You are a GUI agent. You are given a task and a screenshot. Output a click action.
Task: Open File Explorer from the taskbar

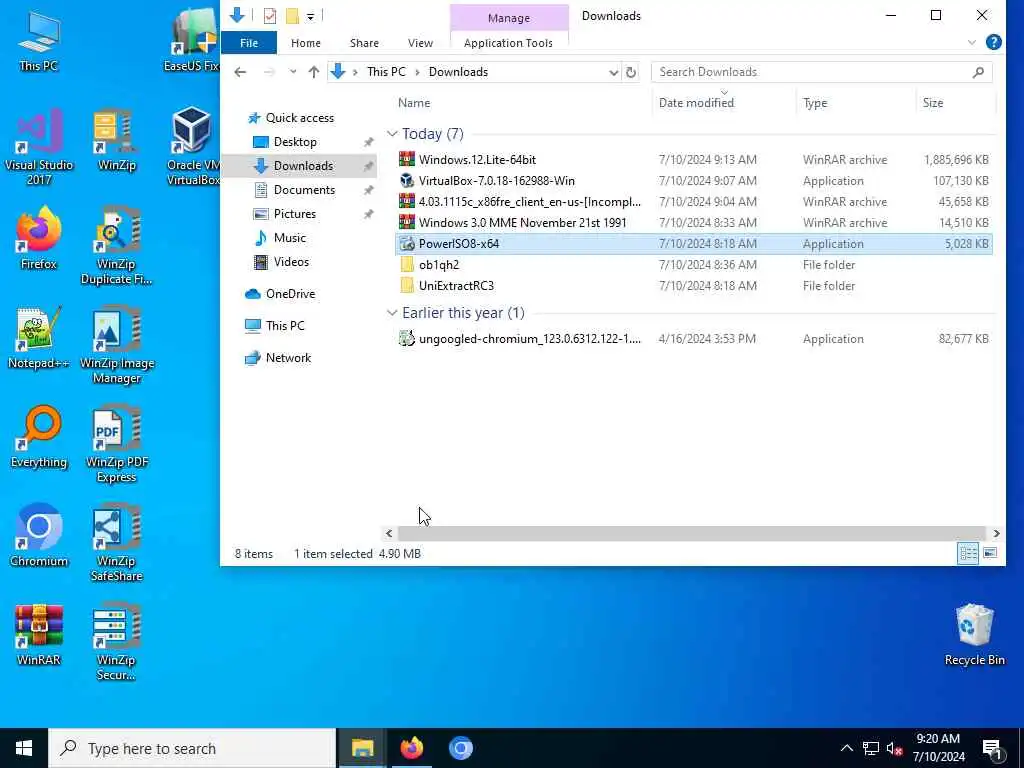362,748
